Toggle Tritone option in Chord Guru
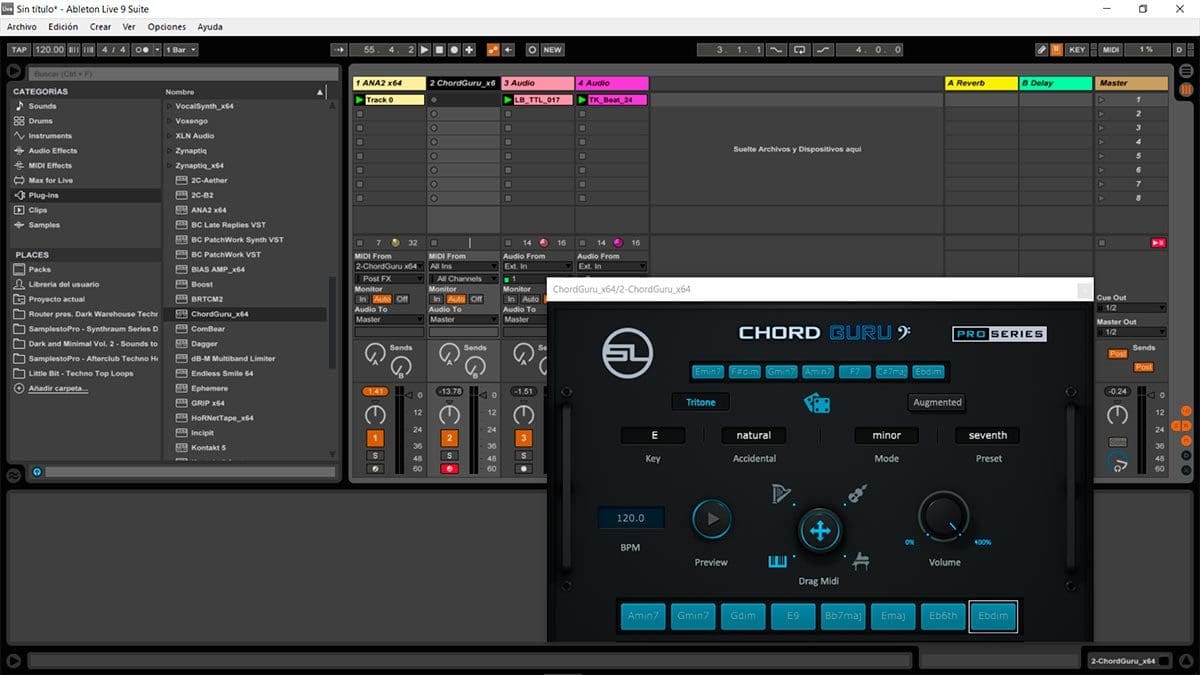The image size is (1200, 675). 701,402
